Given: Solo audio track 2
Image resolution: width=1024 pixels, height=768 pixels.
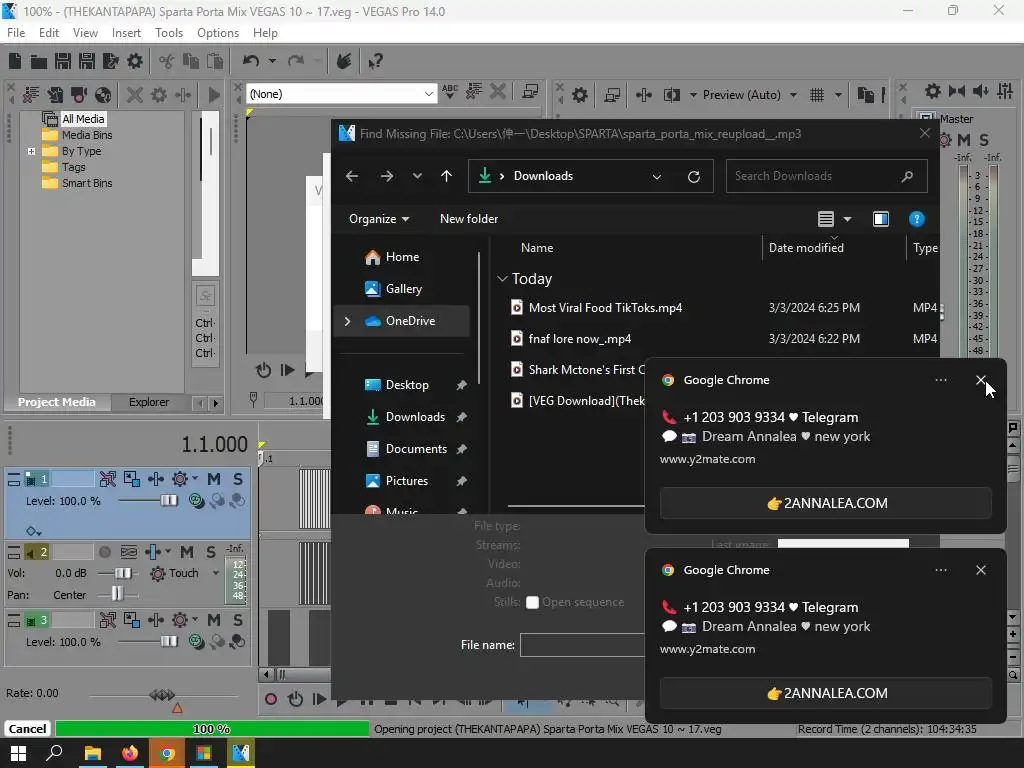Looking at the screenshot, I should [x=210, y=552].
